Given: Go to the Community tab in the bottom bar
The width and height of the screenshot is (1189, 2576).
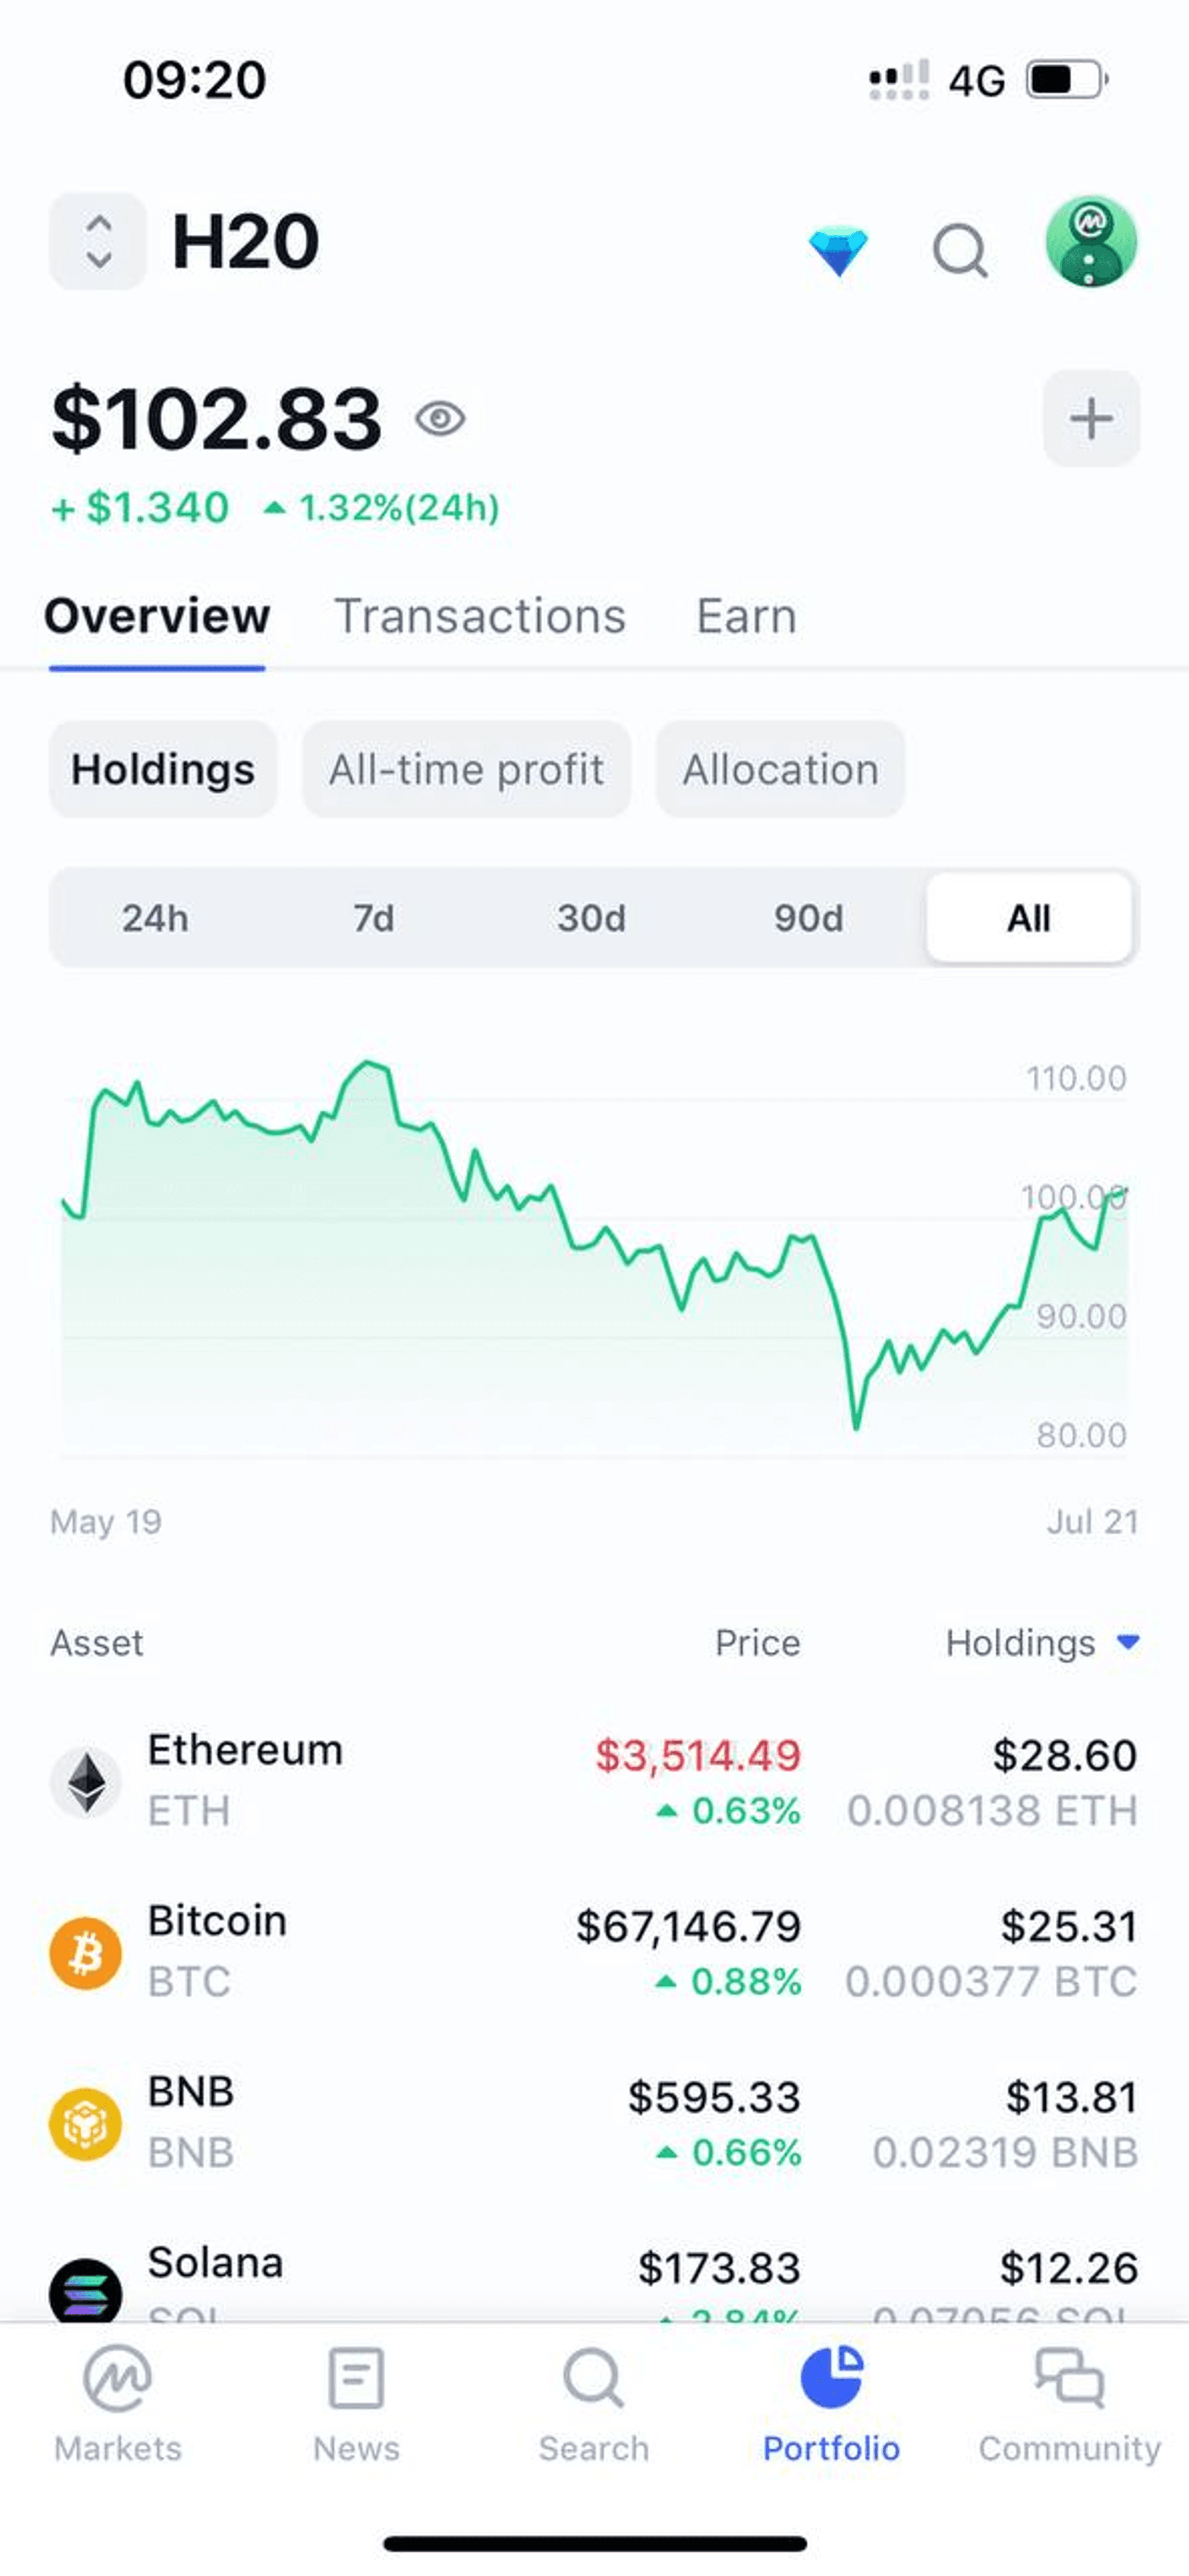Looking at the screenshot, I should pos(1069,2404).
